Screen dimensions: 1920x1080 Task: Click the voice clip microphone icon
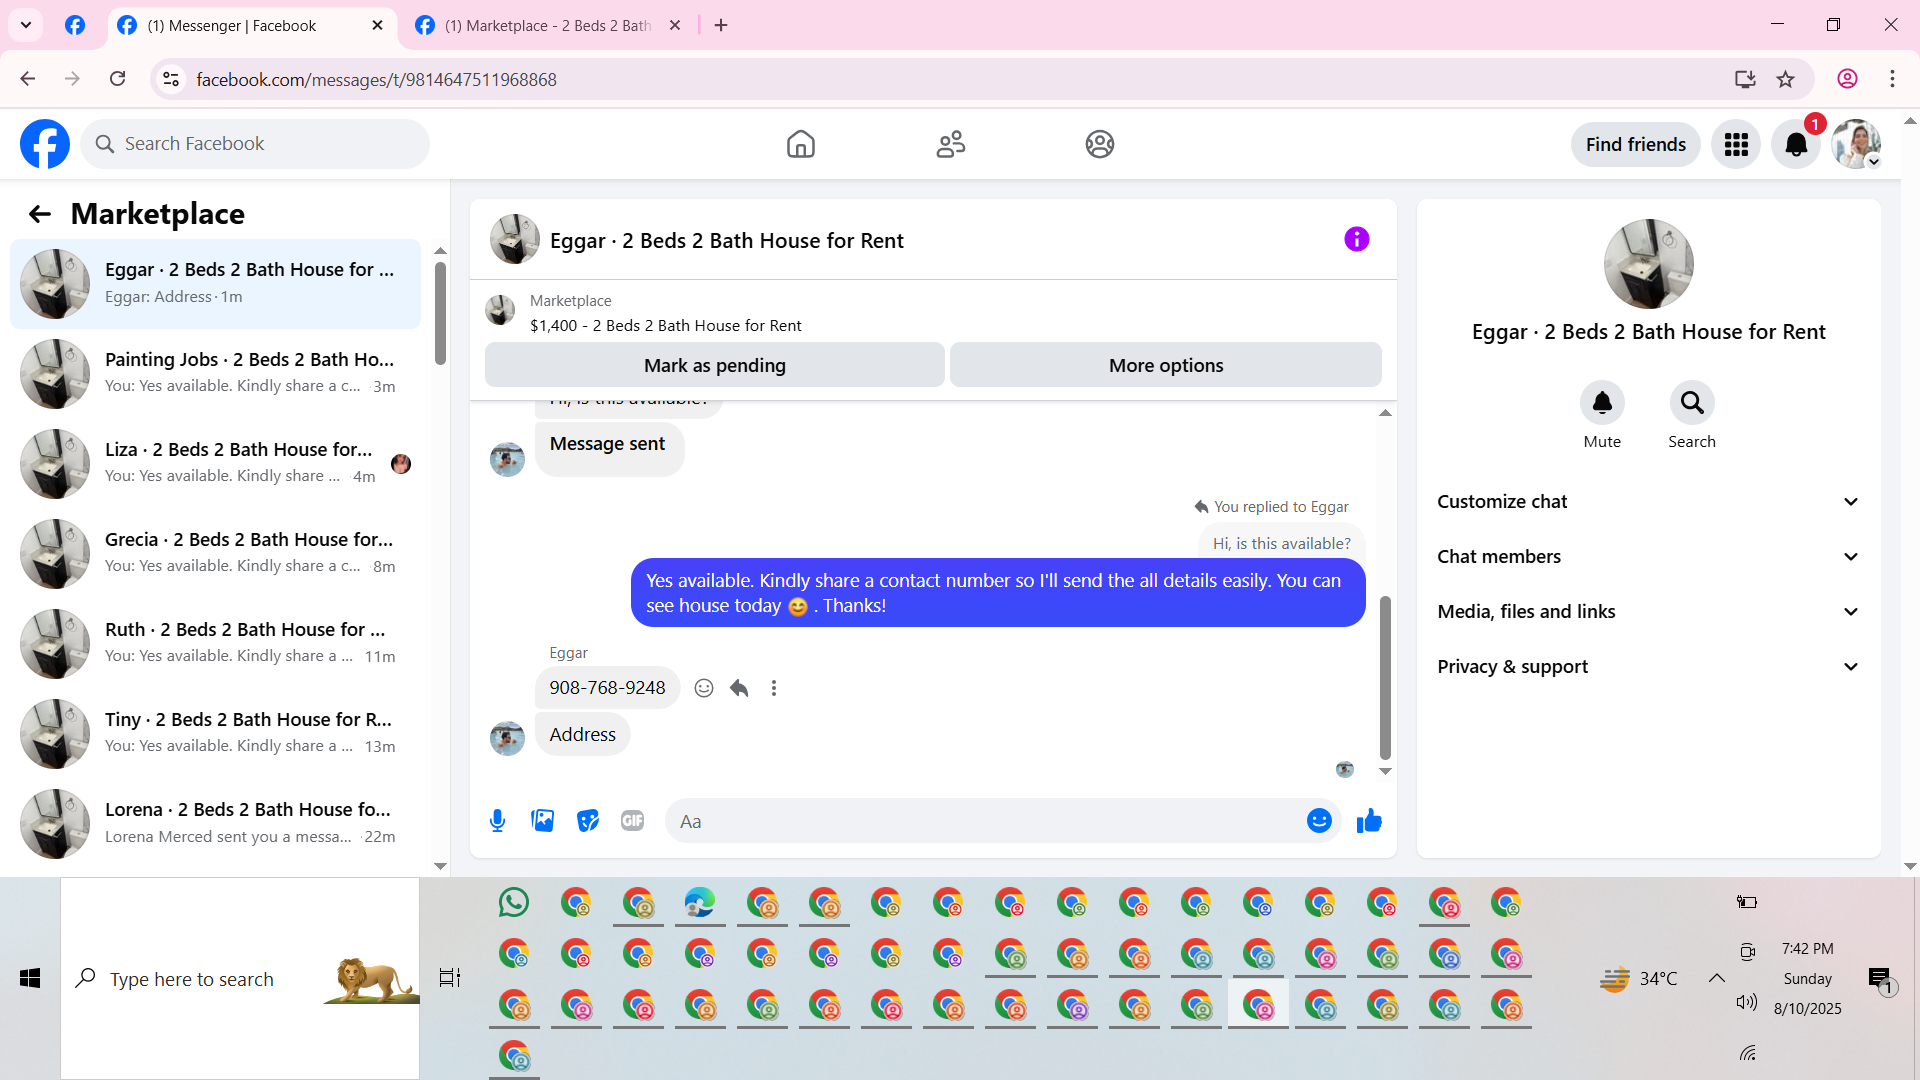click(x=497, y=821)
